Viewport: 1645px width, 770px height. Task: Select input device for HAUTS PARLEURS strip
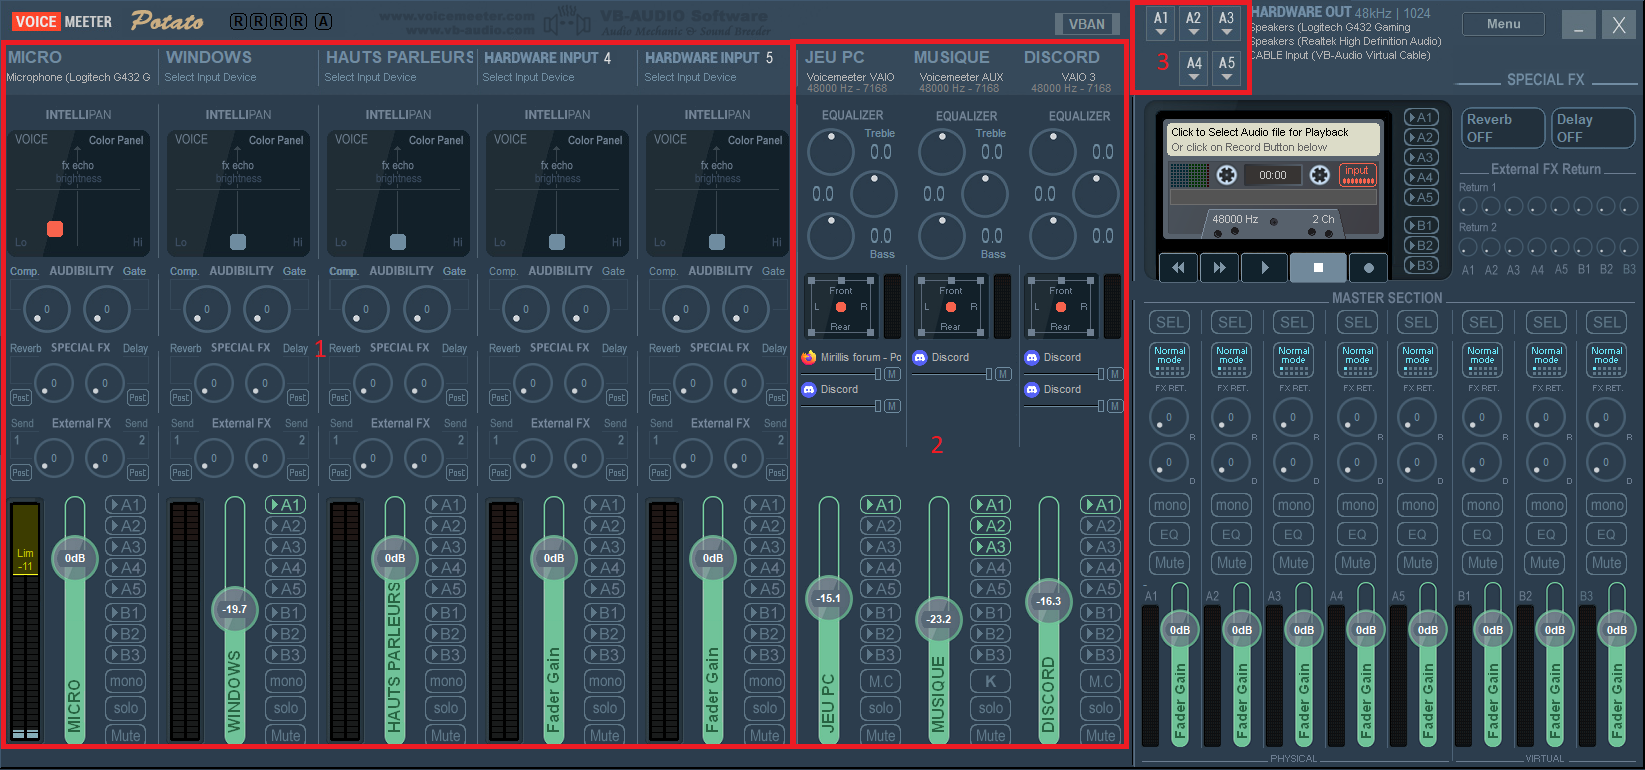coord(370,77)
